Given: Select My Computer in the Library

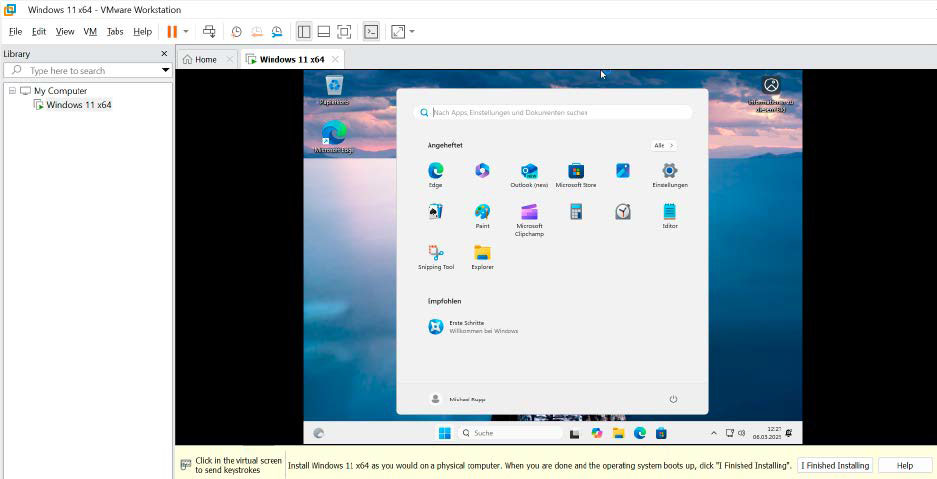Looking at the screenshot, I should [x=60, y=91].
